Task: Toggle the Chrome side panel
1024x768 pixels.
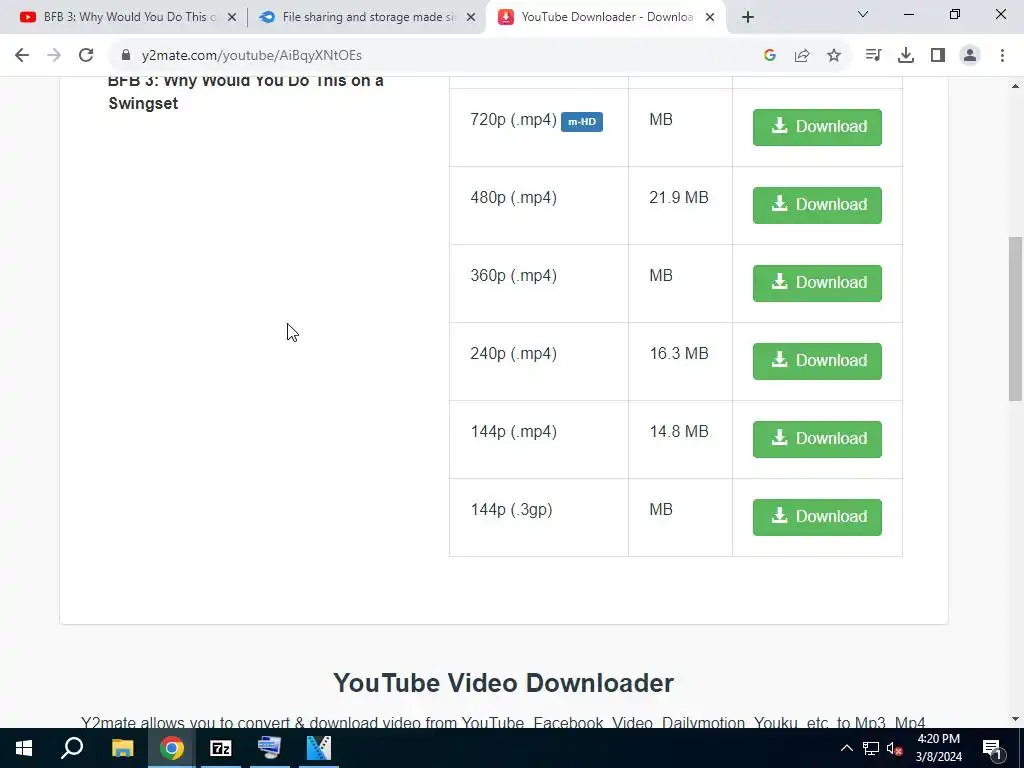Action: click(938, 56)
